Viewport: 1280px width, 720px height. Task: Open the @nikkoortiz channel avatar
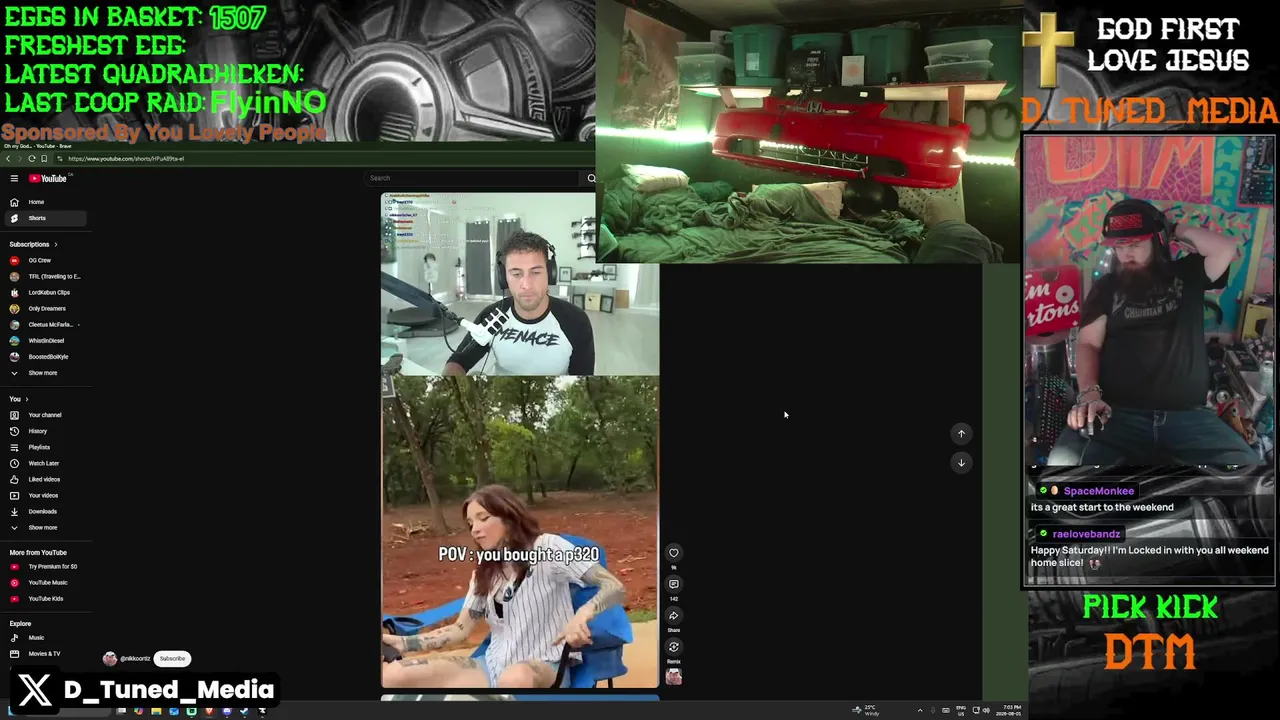tap(110, 659)
